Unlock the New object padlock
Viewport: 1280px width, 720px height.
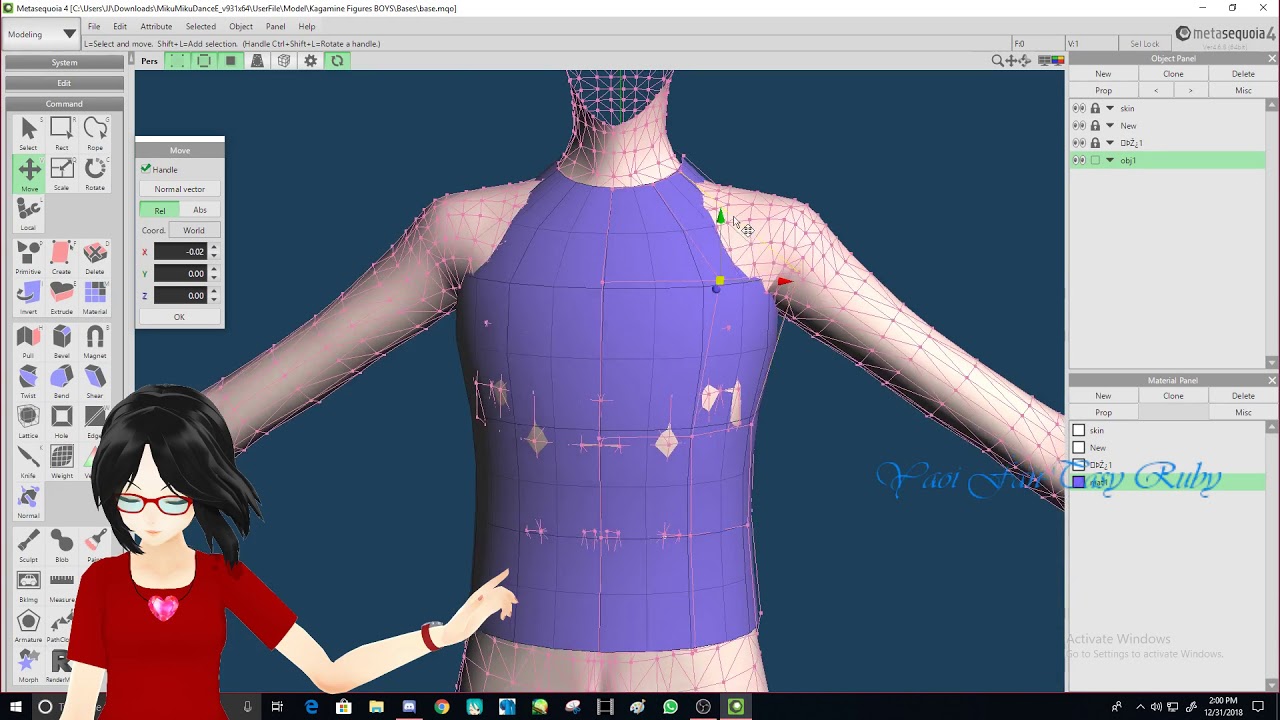[x=1095, y=125]
